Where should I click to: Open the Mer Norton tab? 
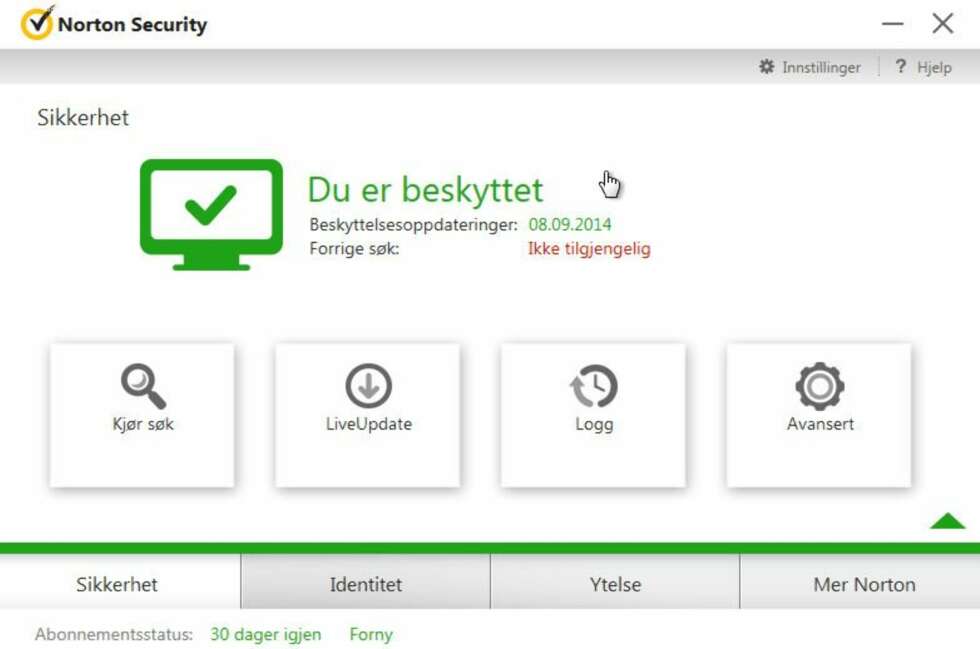point(860,581)
